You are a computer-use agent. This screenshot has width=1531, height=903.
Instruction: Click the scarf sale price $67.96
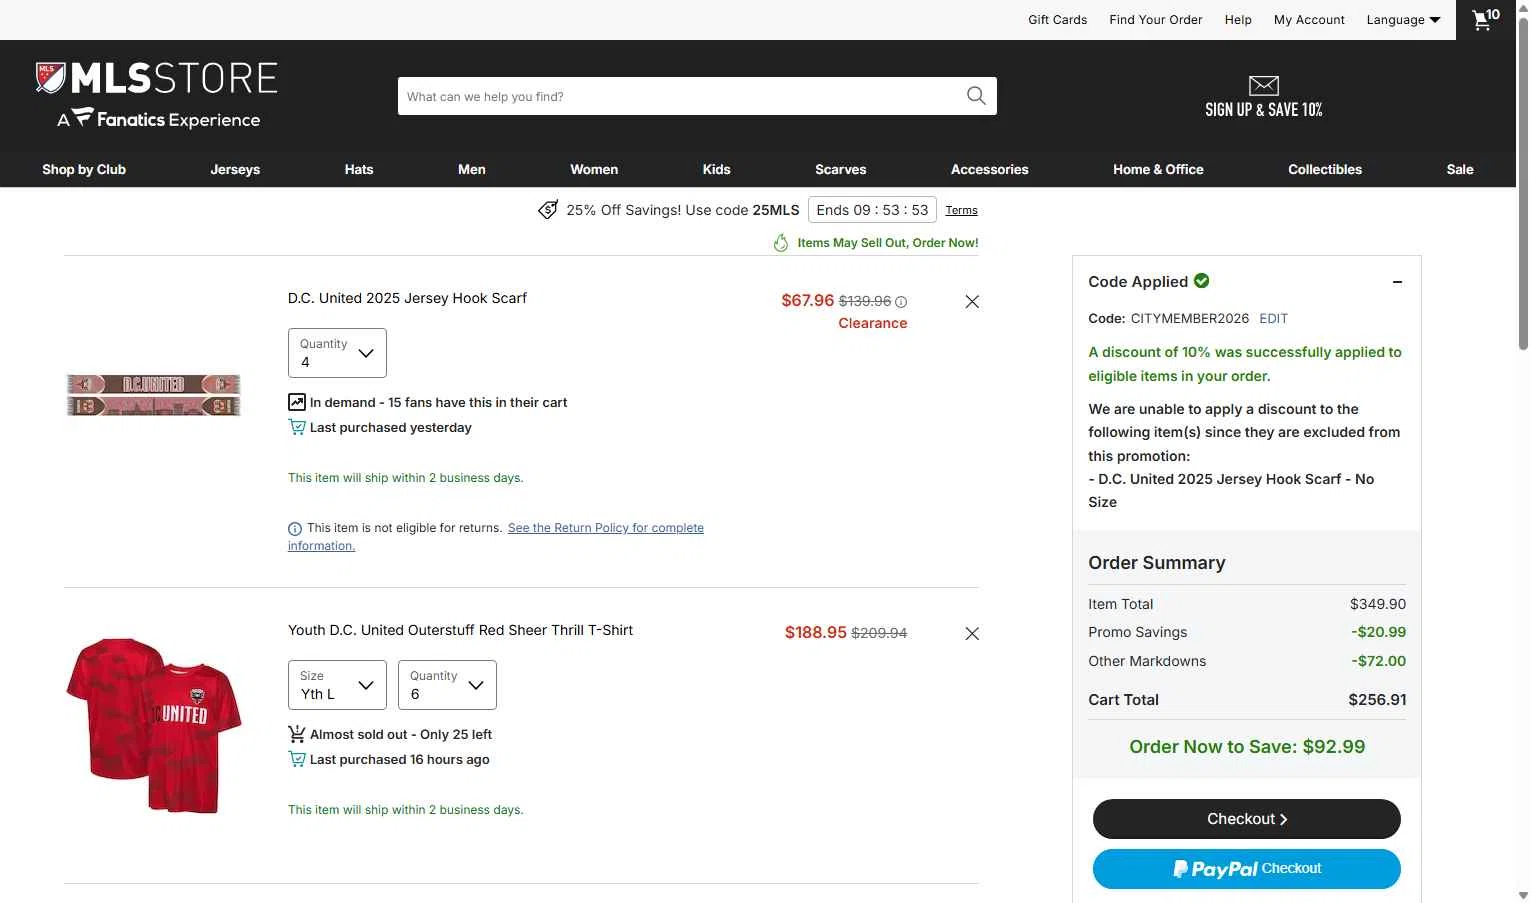808,301
